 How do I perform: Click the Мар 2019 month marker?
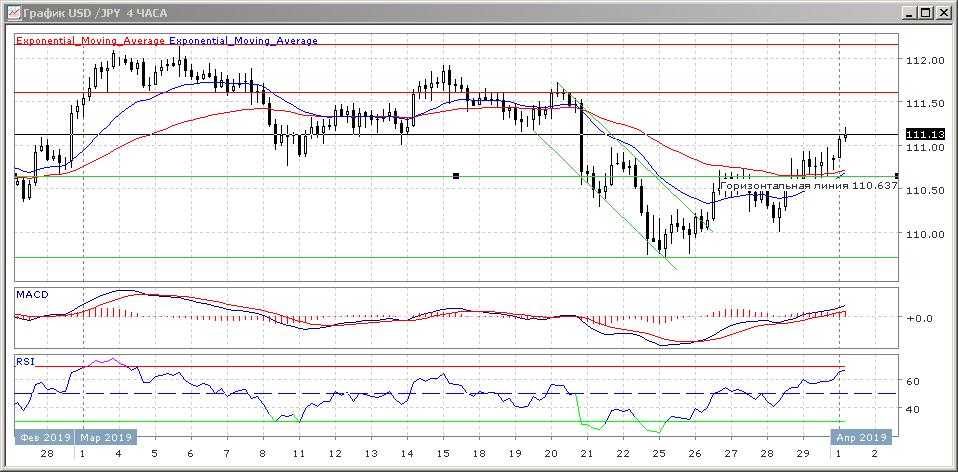106,437
